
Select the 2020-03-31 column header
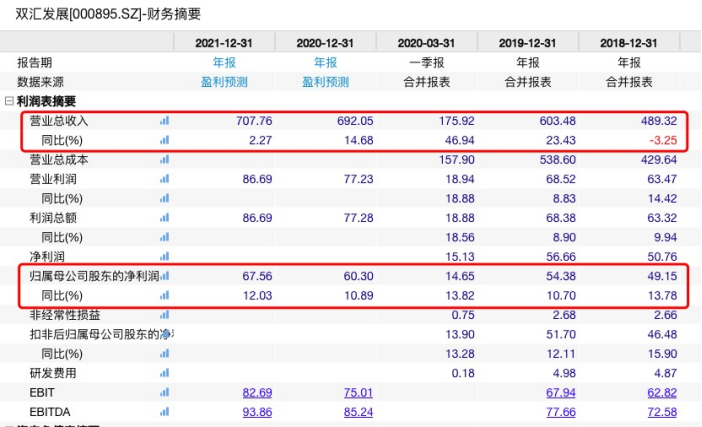coord(426,43)
